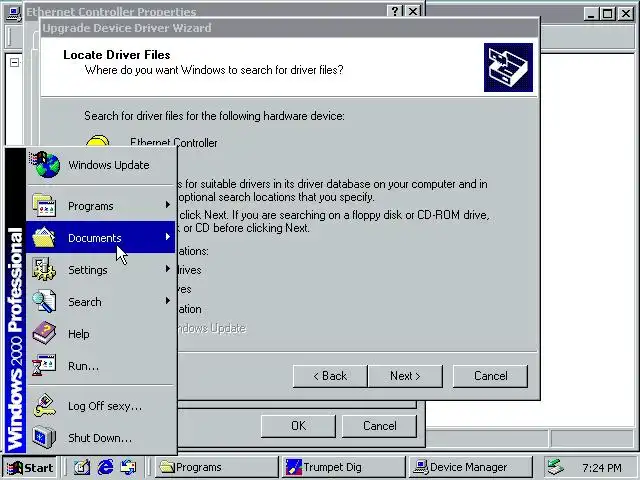Expand the Documents submenu arrow
The height and width of the screenshot is (480, 640).
pyautogui.click(x=167, y=237)
